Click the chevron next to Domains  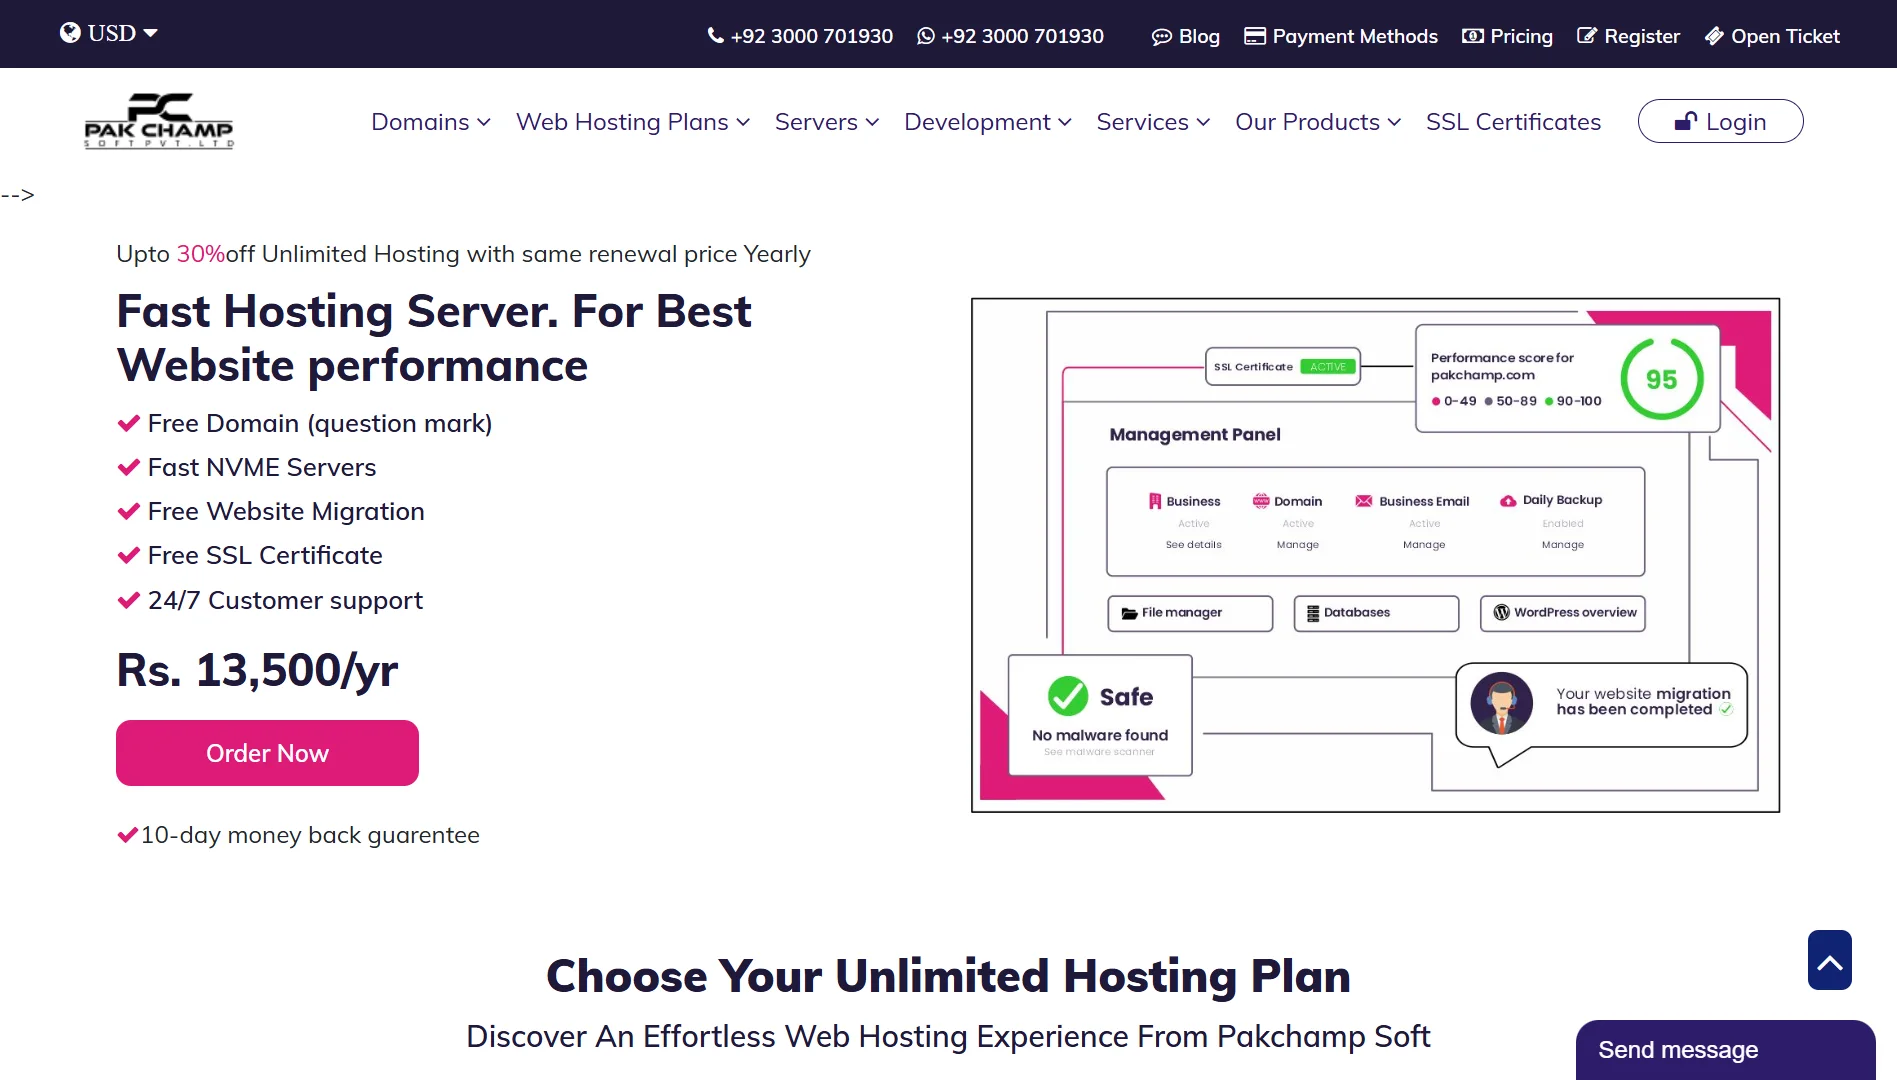[484, 122]
